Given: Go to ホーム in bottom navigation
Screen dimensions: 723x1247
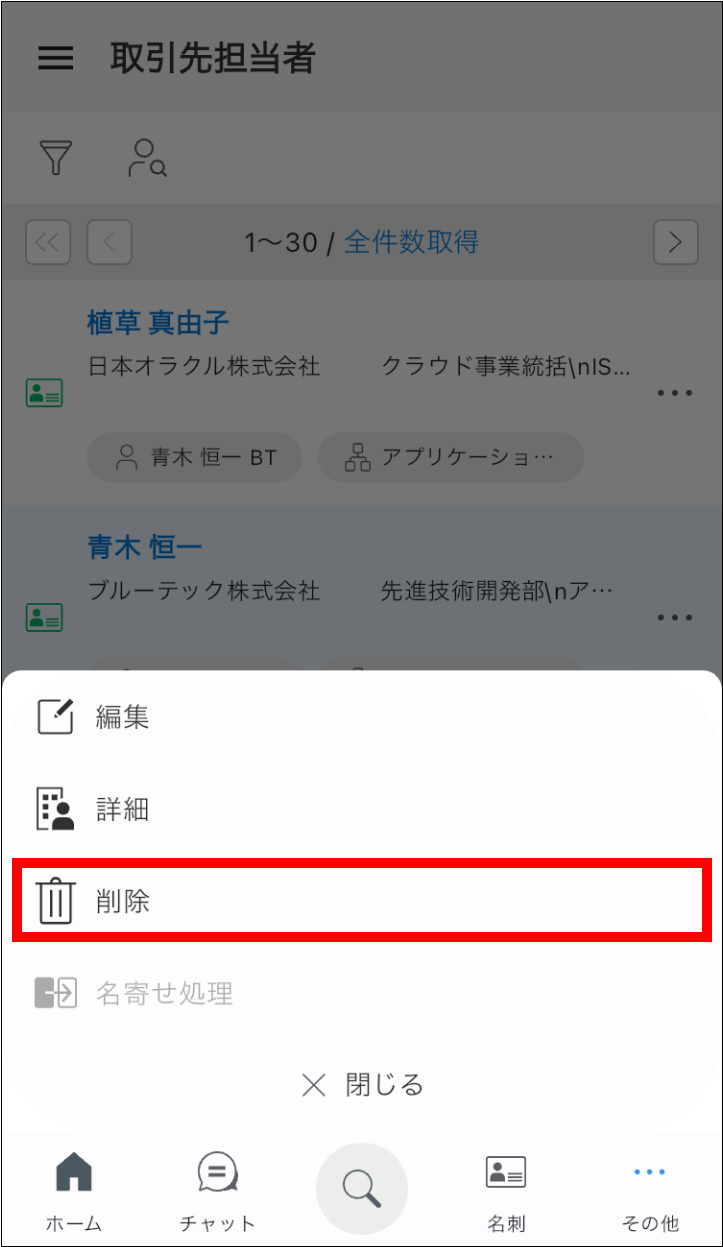Looking at the screenshot, I should click(x=74, y=1192).
